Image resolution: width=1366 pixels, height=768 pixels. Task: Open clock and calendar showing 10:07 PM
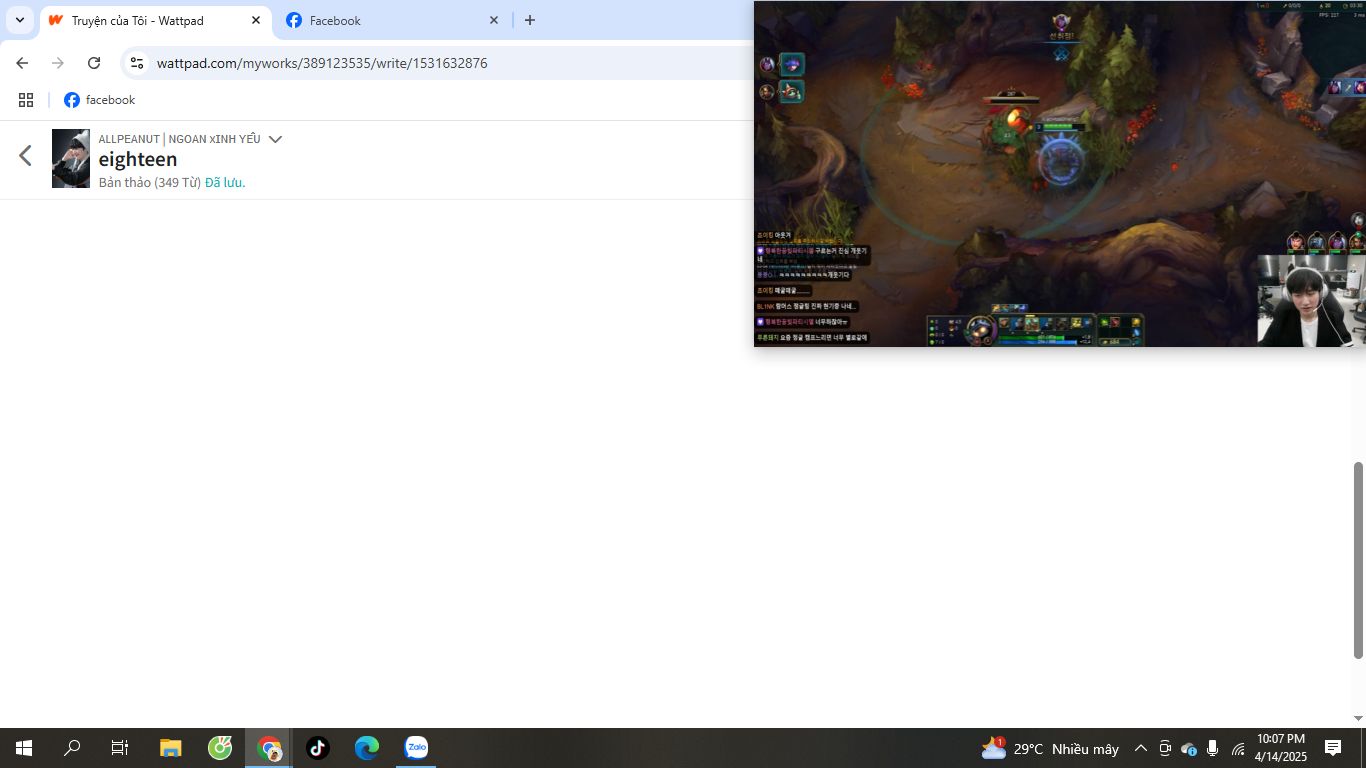click(x=1281, y=748)
